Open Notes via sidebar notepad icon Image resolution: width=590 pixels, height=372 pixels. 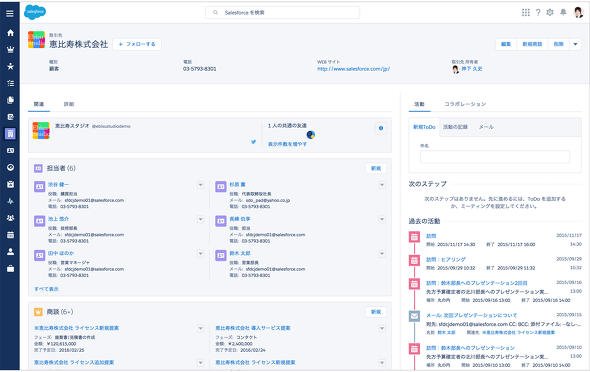pos(10,117)
